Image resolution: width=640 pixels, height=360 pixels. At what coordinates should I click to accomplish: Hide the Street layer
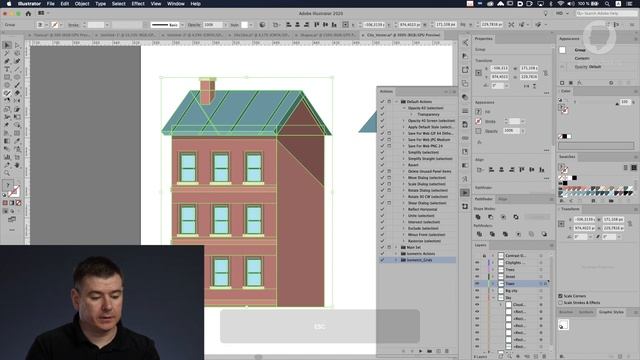[477, 276]
